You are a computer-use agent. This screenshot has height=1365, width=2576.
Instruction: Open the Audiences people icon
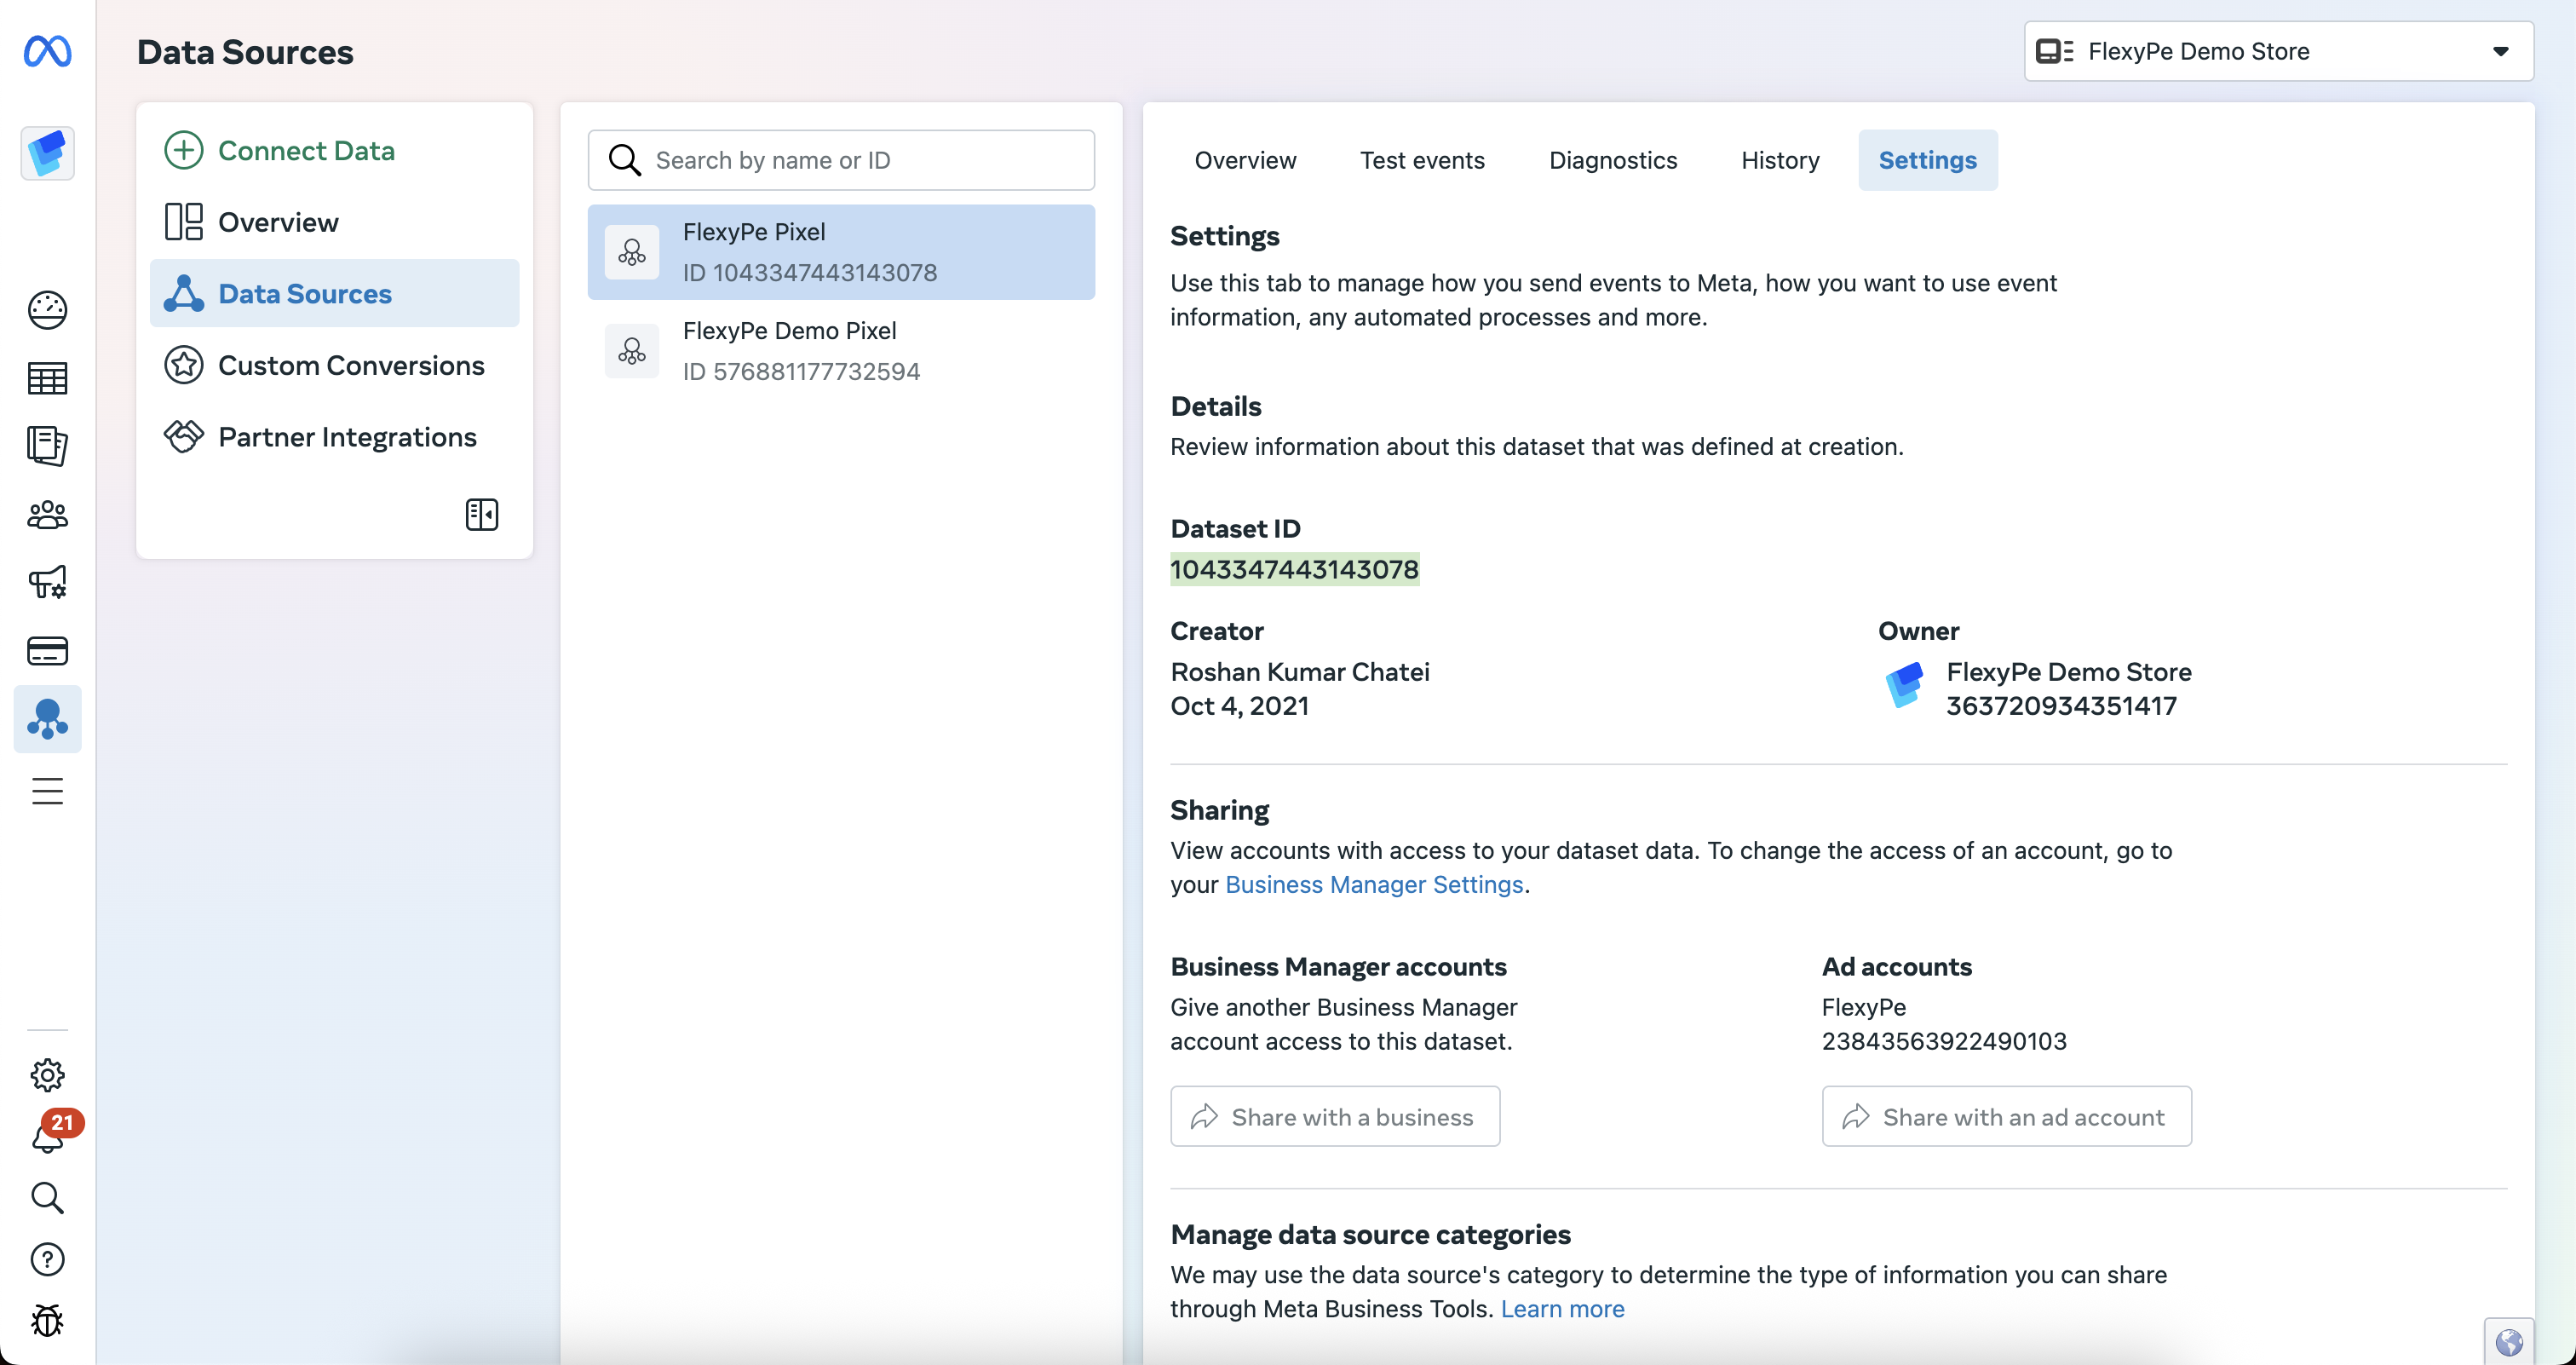click(x=47, y=515)
